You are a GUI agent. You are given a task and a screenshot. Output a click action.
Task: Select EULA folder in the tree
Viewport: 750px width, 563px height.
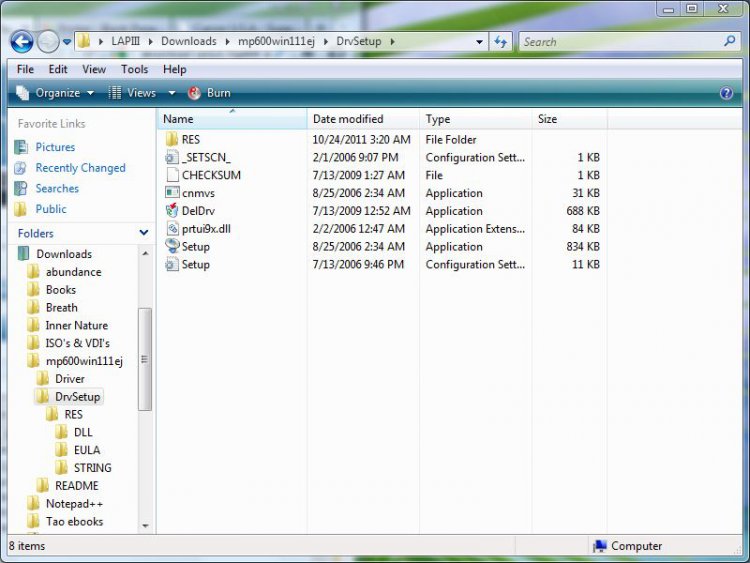pos(87,450)
